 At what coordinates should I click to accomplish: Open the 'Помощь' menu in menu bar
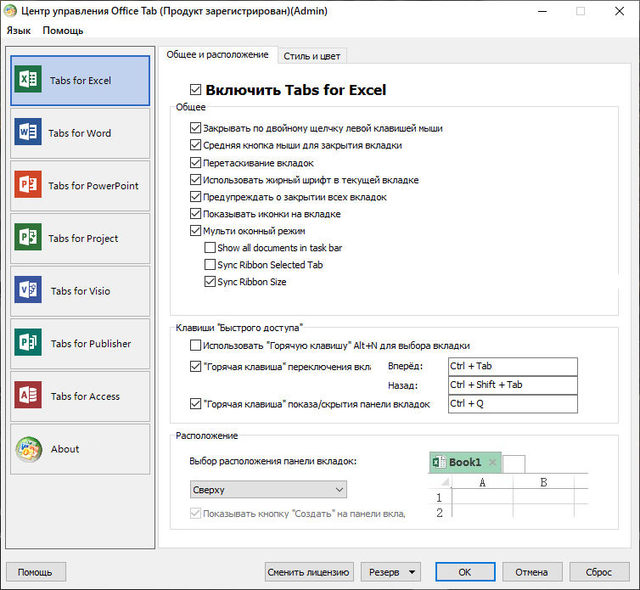63,31
